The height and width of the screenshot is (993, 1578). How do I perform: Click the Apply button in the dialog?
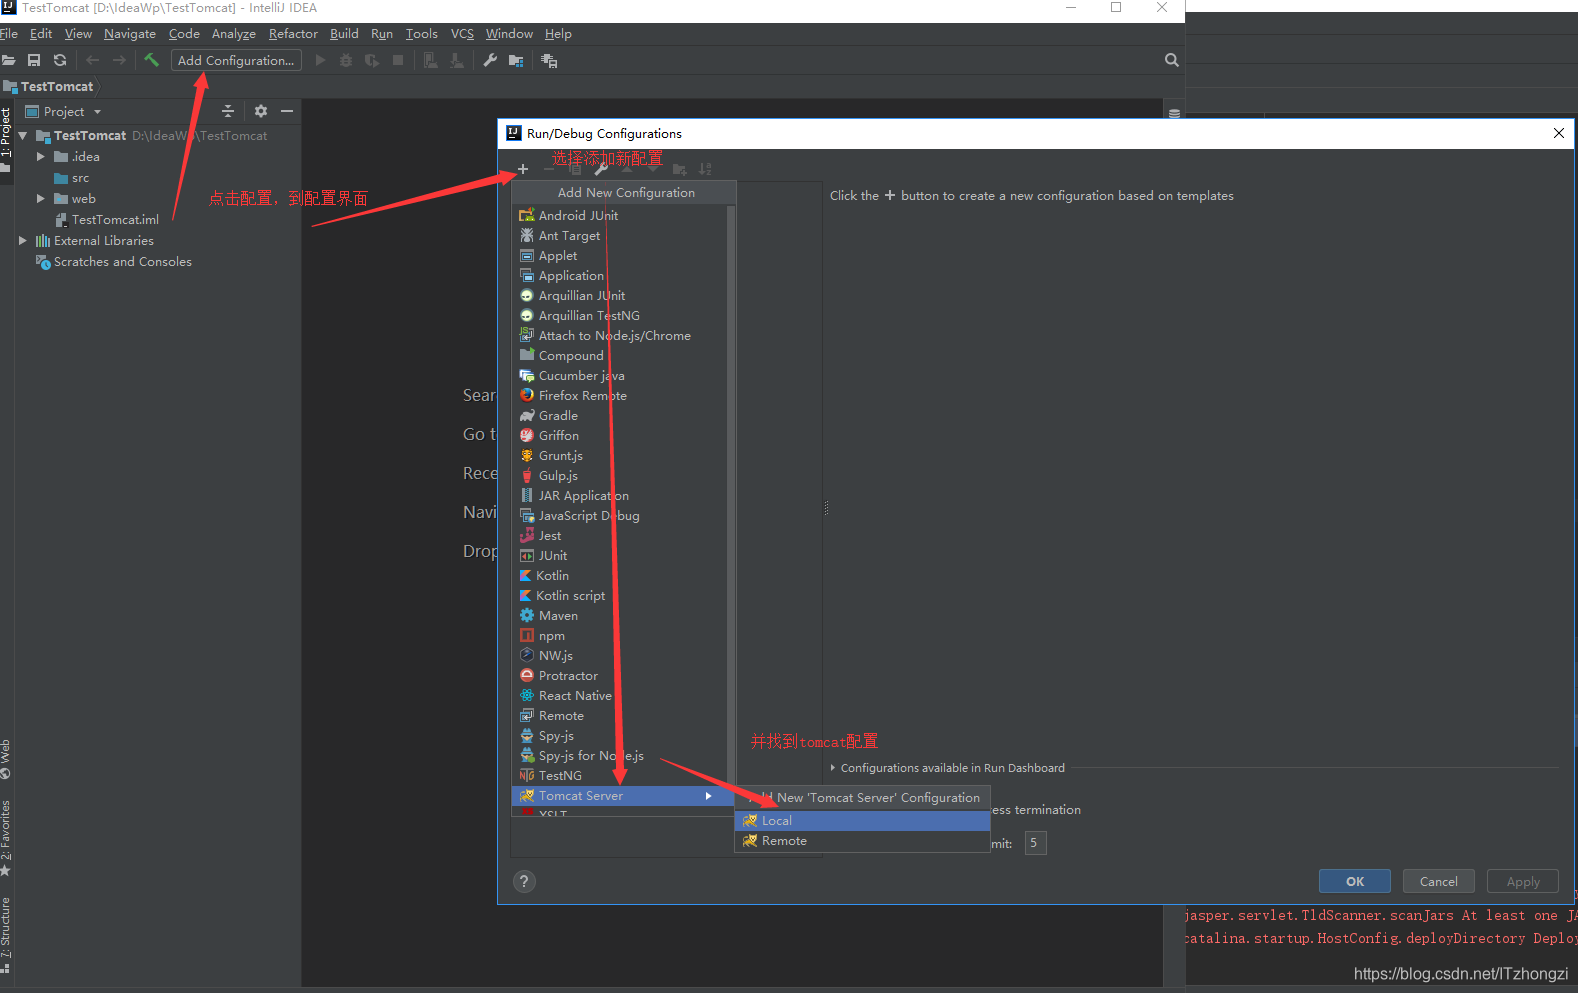1522,881
